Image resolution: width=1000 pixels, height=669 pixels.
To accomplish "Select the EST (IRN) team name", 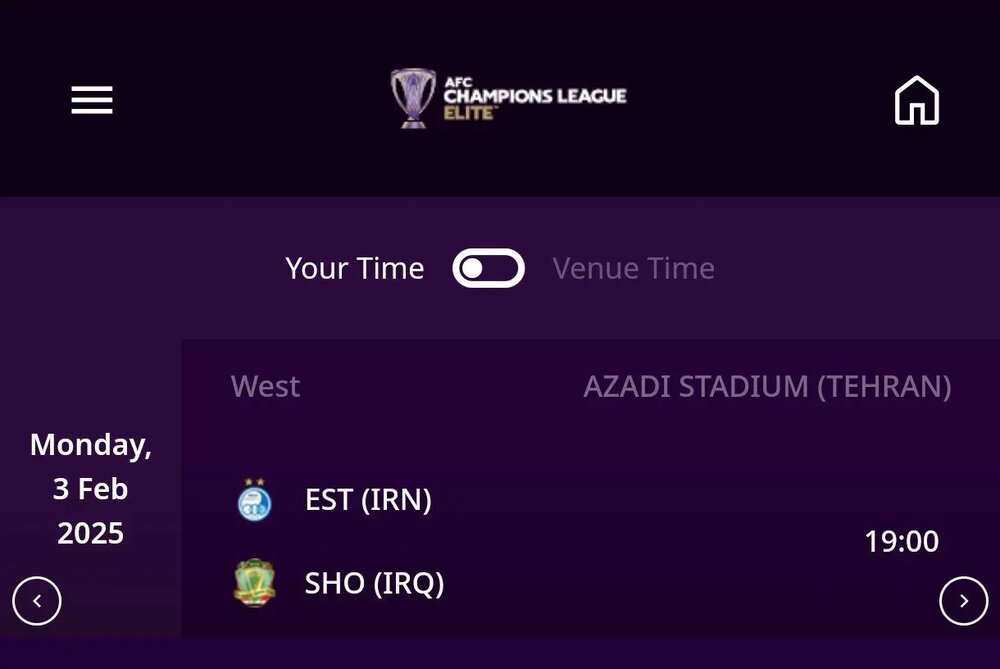I will pyautogui.click(x=368, y=500).
